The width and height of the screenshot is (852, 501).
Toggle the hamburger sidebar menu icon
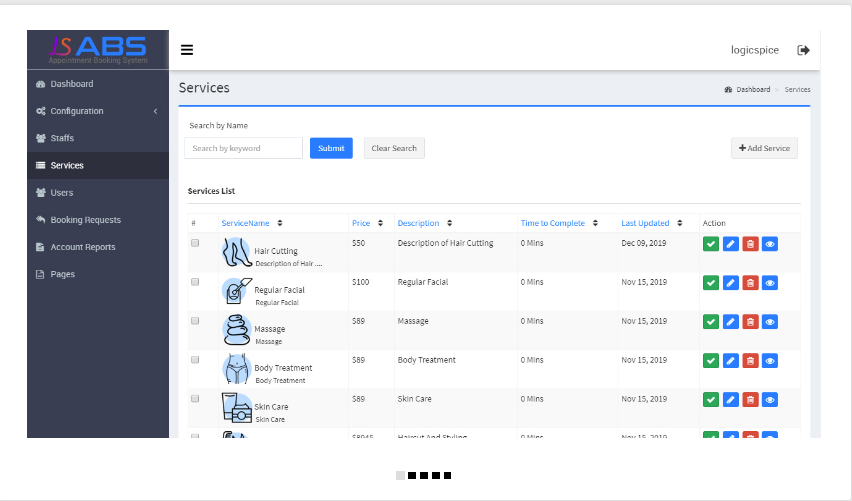pyautogui.click(x=187, y=50)
